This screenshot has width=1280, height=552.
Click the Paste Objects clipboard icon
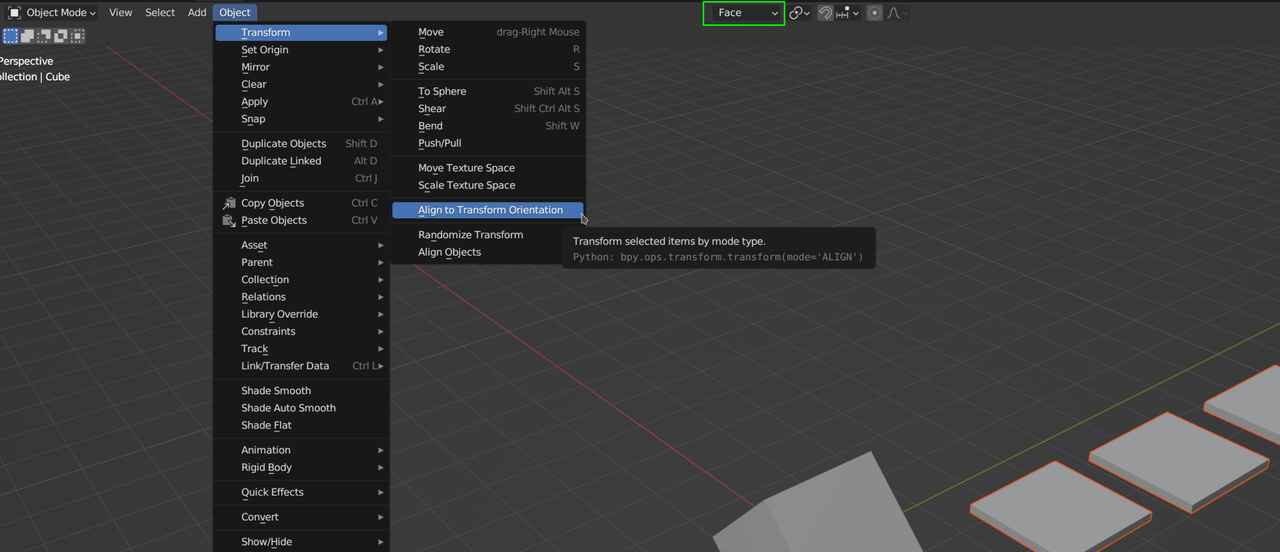229,221
